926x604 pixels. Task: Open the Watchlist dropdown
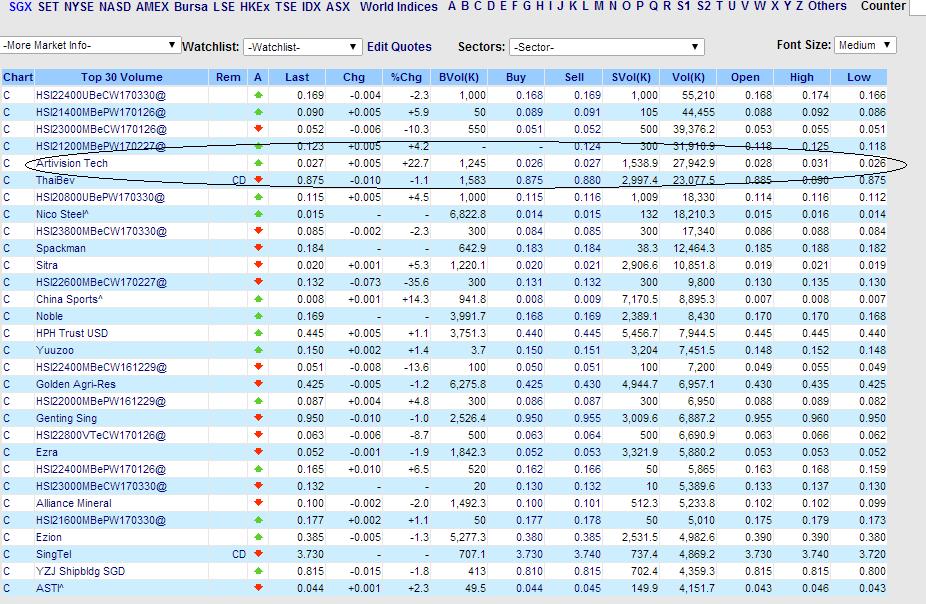click(302, 47)
